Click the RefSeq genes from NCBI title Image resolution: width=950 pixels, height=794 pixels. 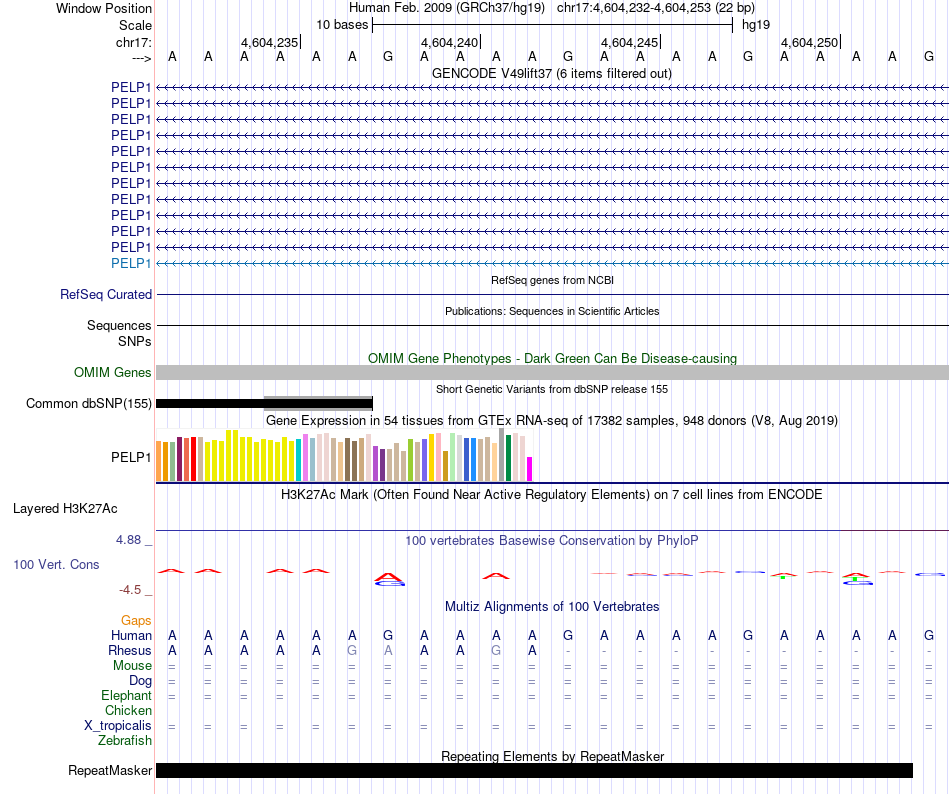552,280
